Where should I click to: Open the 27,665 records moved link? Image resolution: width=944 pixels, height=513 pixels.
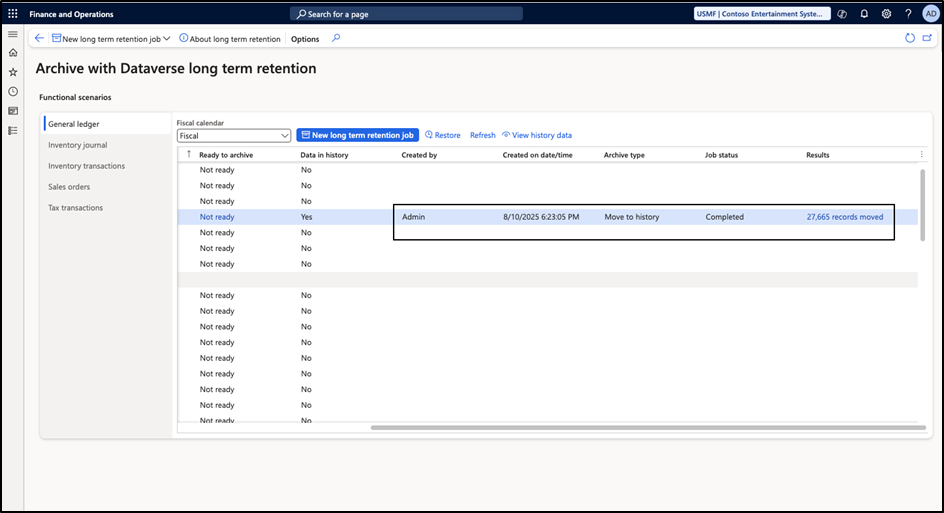(x=845, y=217)
